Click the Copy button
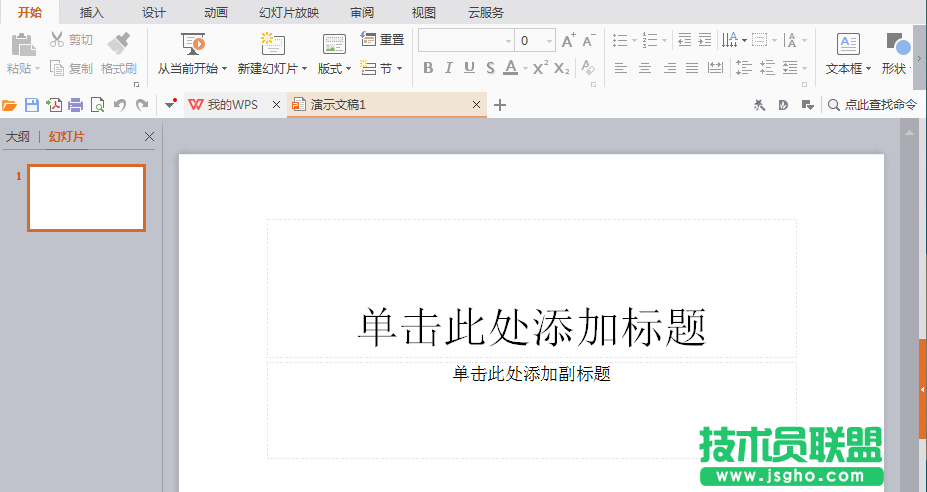927x492 pixels. pos(71,69)
